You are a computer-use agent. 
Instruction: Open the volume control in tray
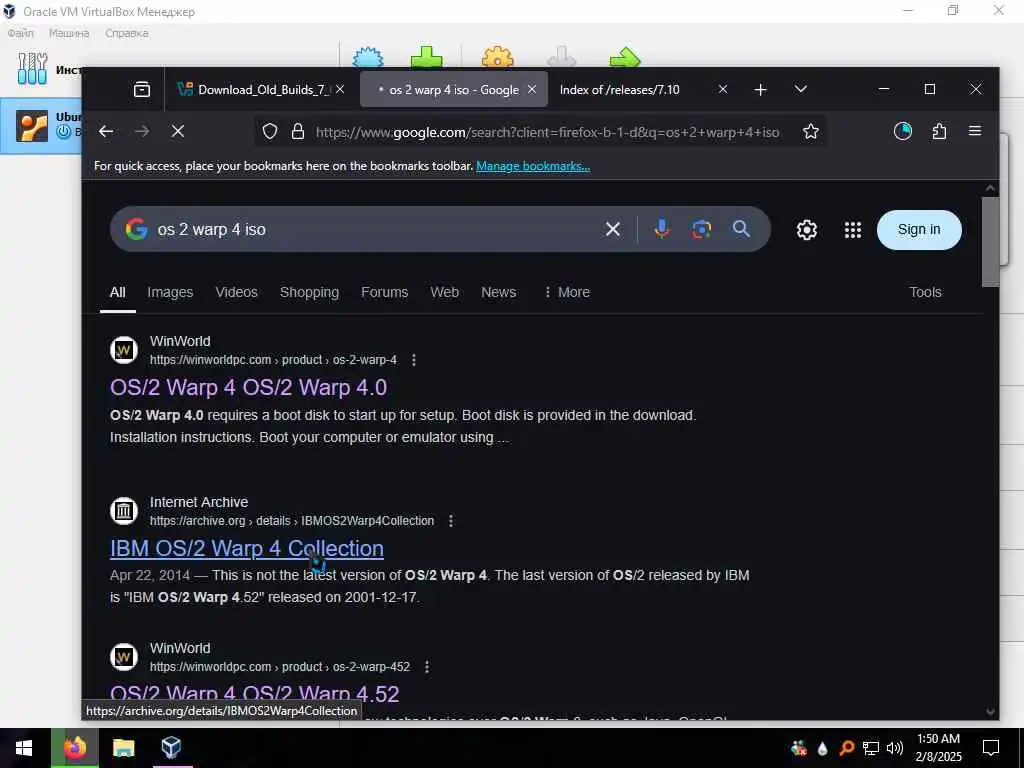pyautogui.click(x=895, y=748)
